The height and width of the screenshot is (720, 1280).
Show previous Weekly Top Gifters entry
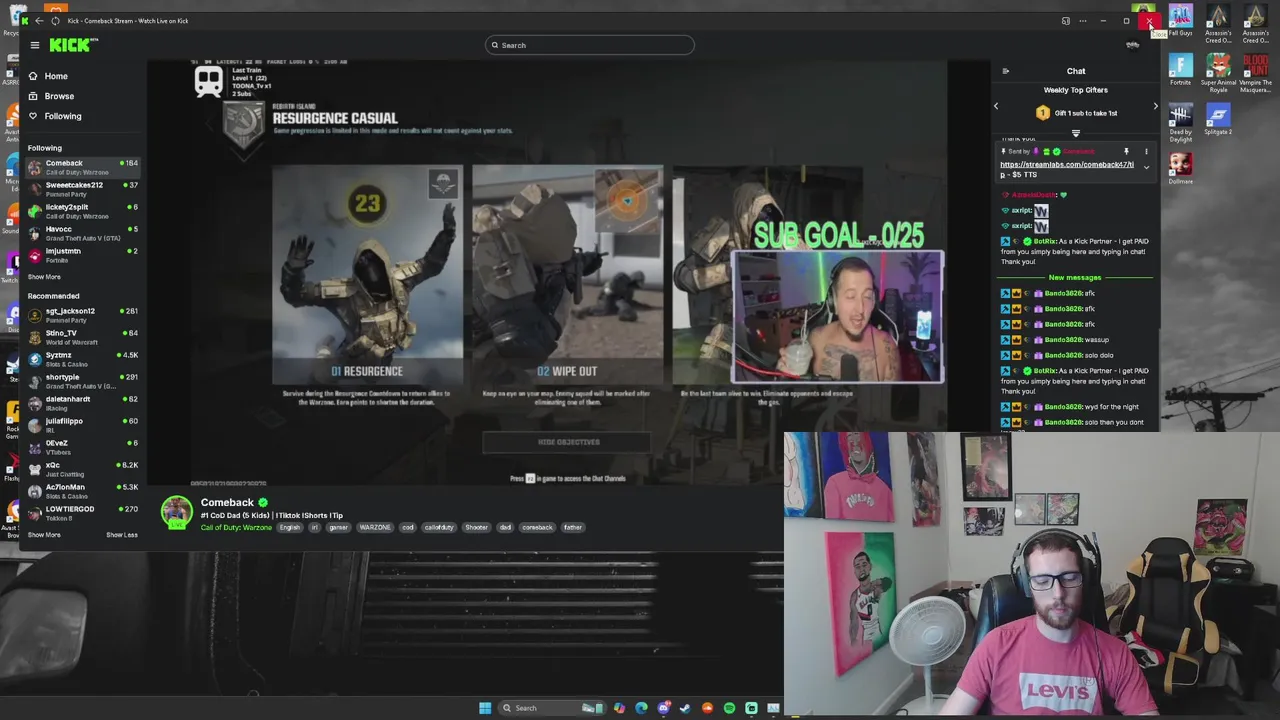pos(996,106)
